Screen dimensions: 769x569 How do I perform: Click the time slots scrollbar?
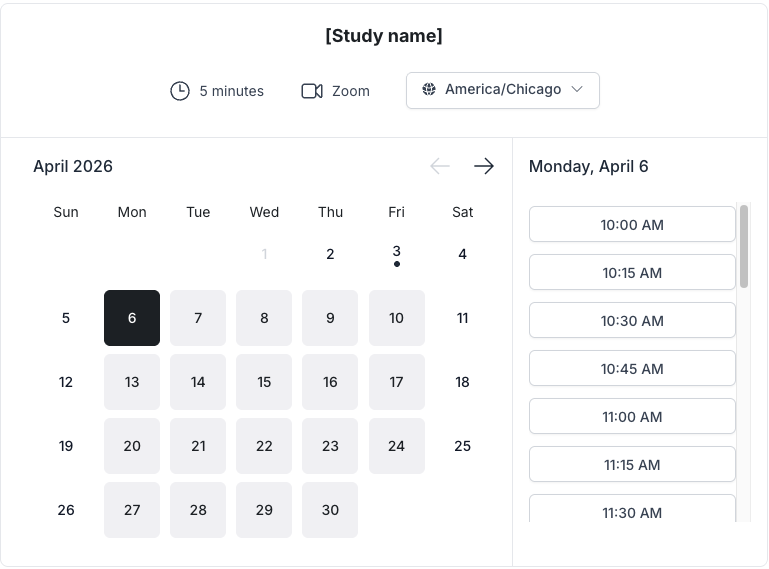click(744, 247)
